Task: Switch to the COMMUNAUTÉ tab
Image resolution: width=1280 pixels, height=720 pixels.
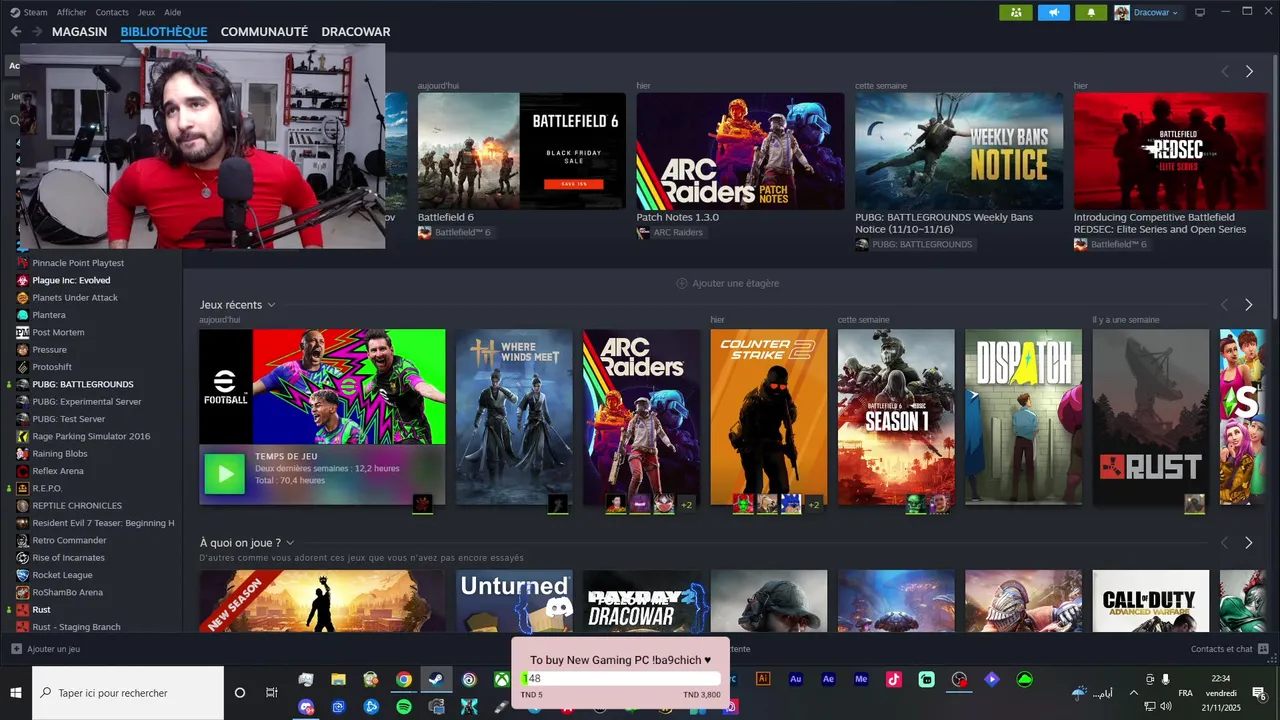Action: [x=264, y=32]
